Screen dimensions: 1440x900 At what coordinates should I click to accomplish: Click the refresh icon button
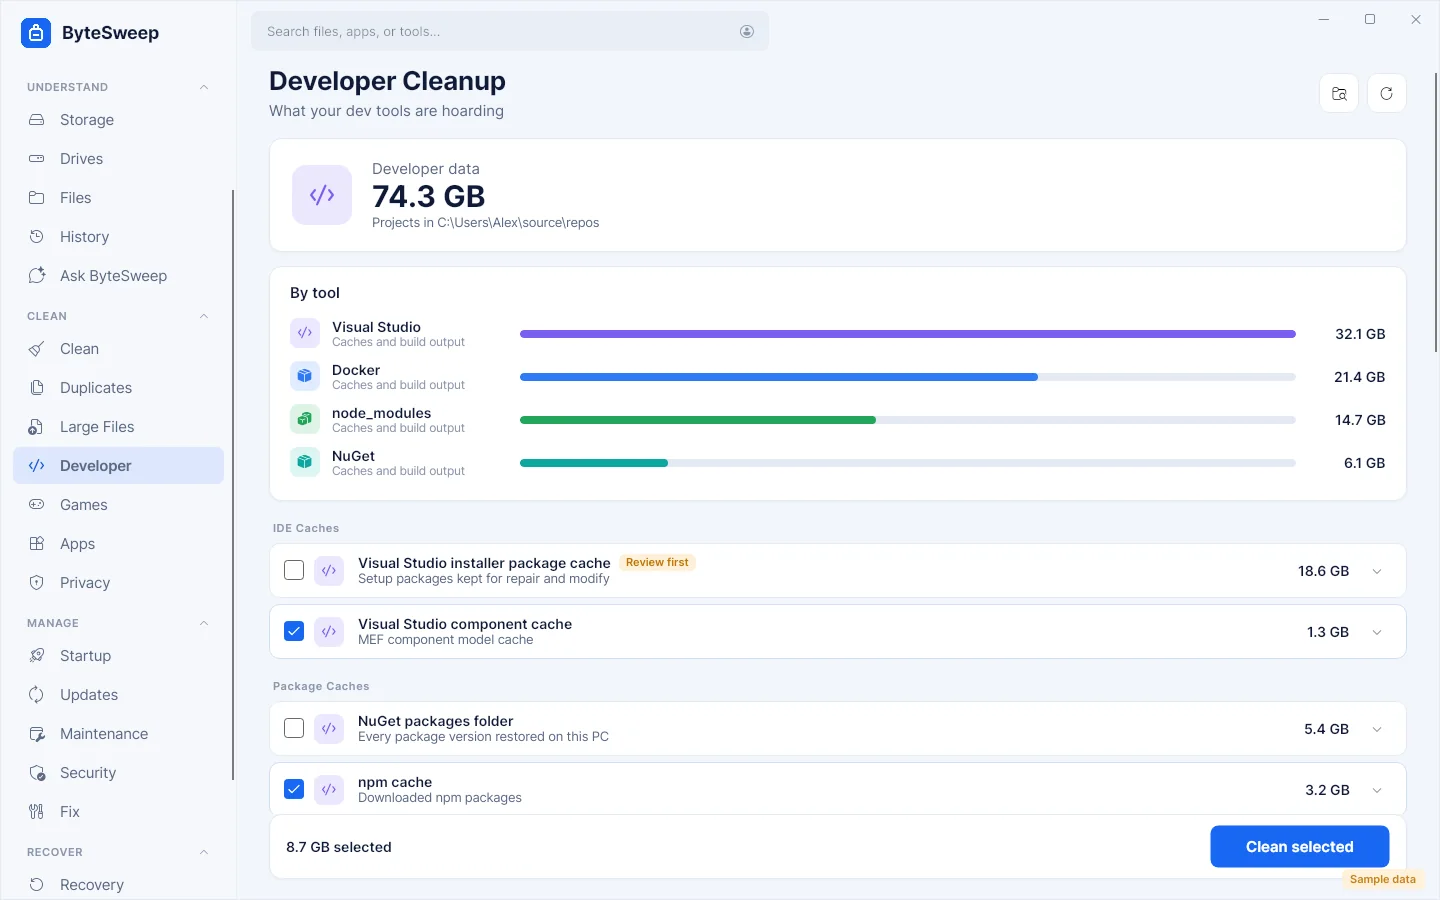[1387, 94]
